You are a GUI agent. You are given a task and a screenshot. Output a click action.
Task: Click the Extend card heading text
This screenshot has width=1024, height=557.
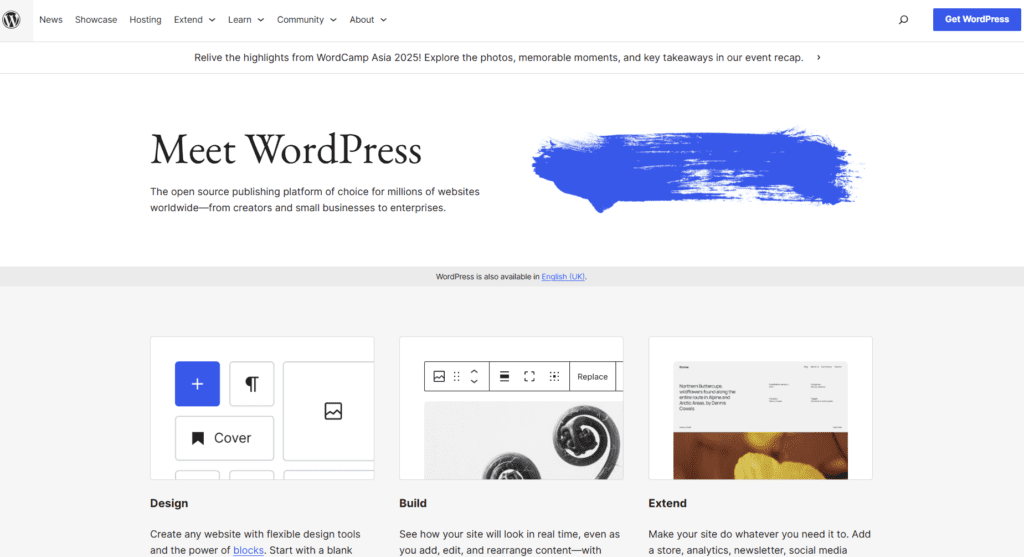[x=667, y=503]
